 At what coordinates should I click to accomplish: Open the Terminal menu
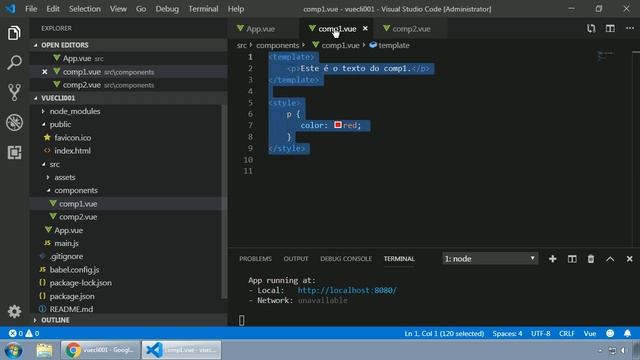[x=203, y=9]
